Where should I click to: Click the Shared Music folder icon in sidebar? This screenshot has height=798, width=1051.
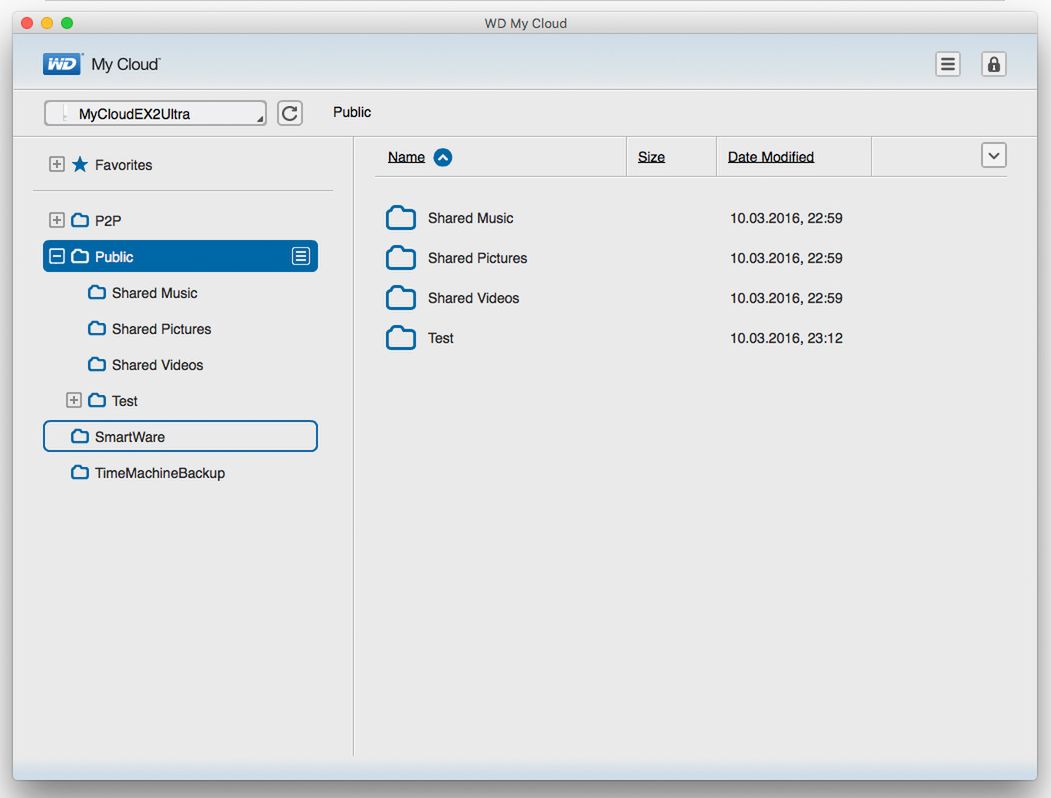[97, 292]
